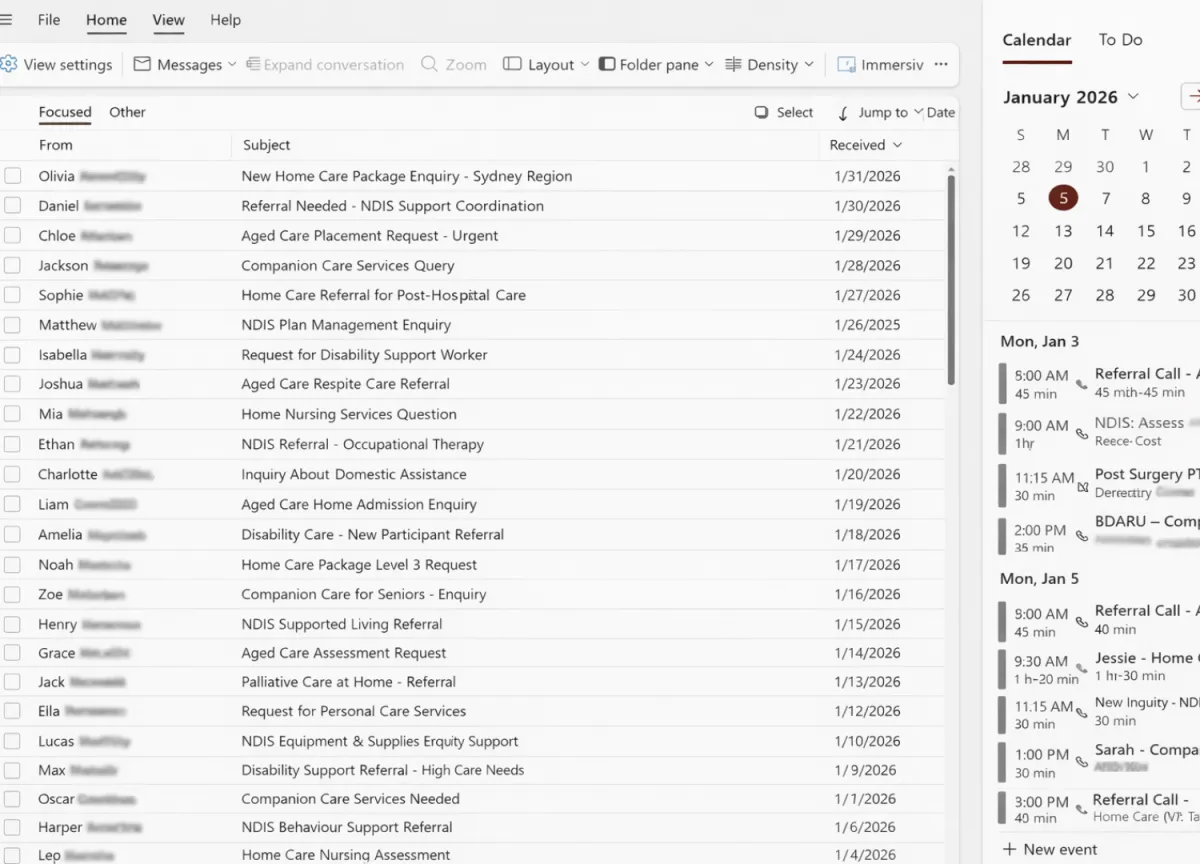Click the Zoom icon in the ribbon
Viewport: 1200px width, 864px height.
427,64
